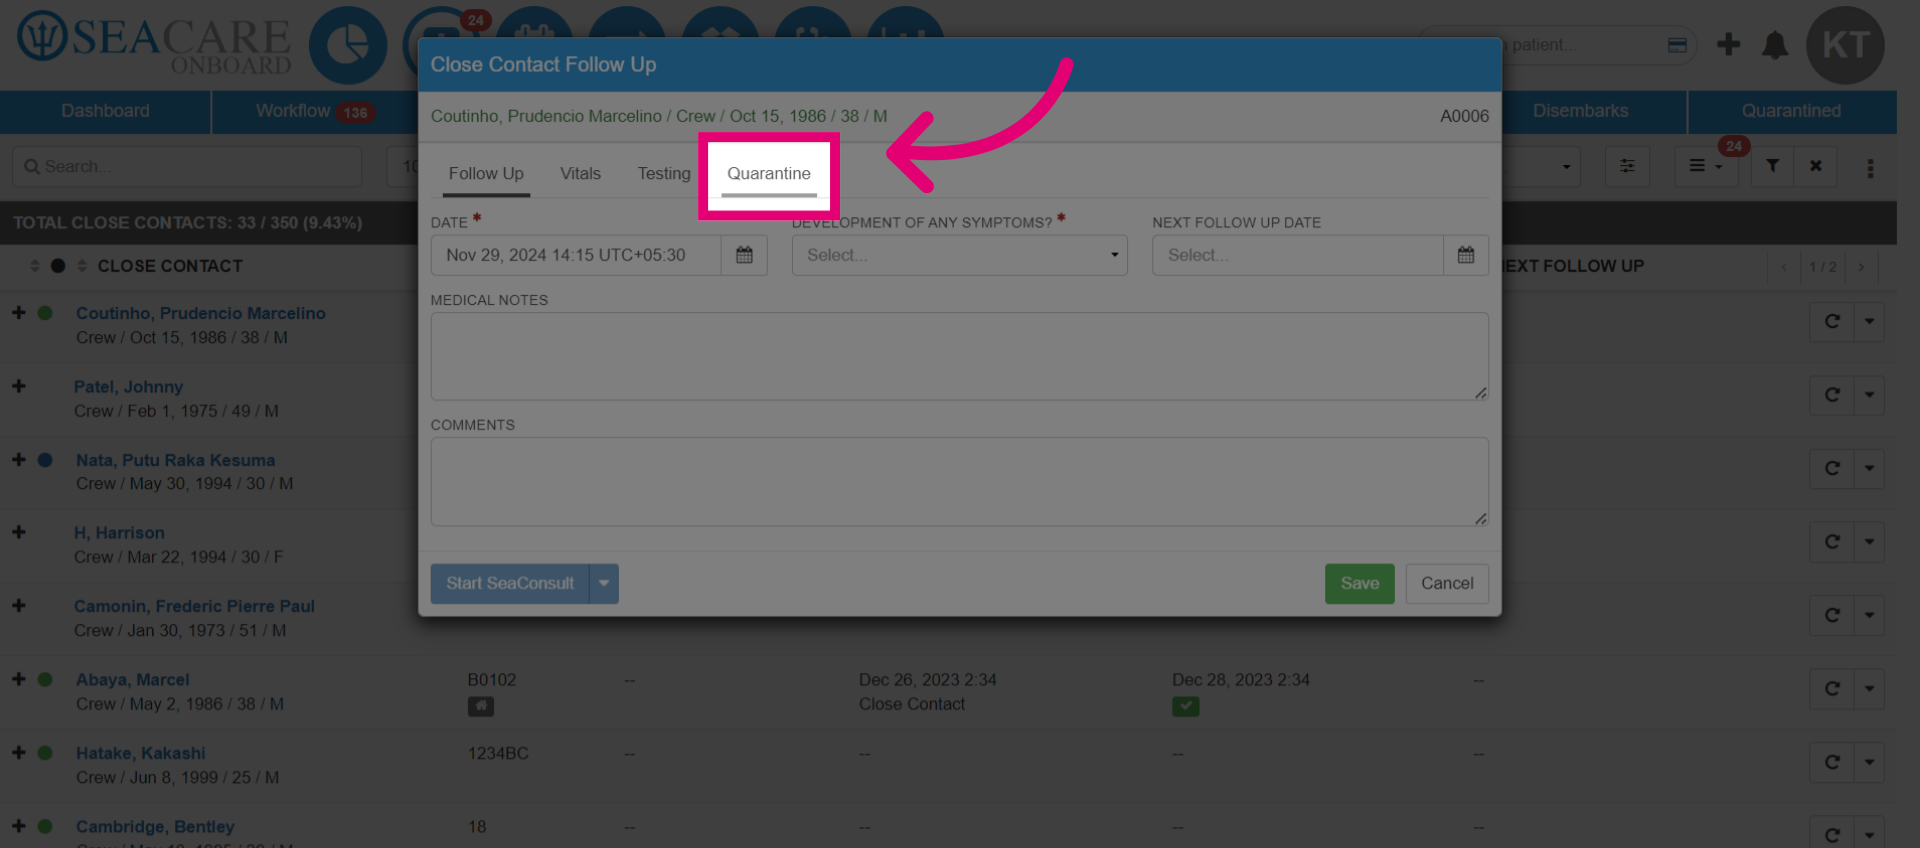Cancel the Close Contact Follow Up dialog
This screenshot has height=848, width=1920.
[x=1447, y=583]
